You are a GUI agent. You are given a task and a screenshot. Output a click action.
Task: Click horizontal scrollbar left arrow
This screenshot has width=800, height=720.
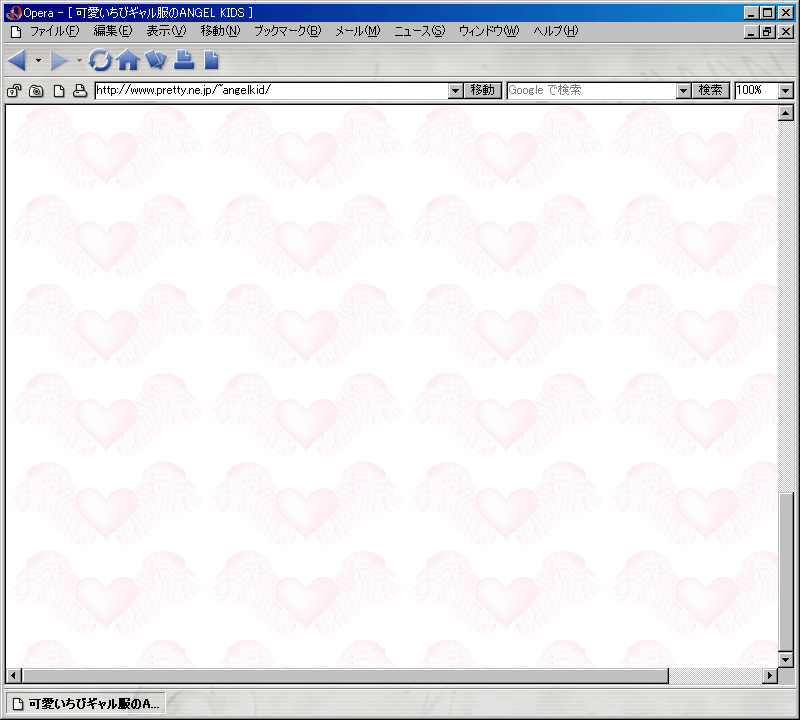coord(13,676)
